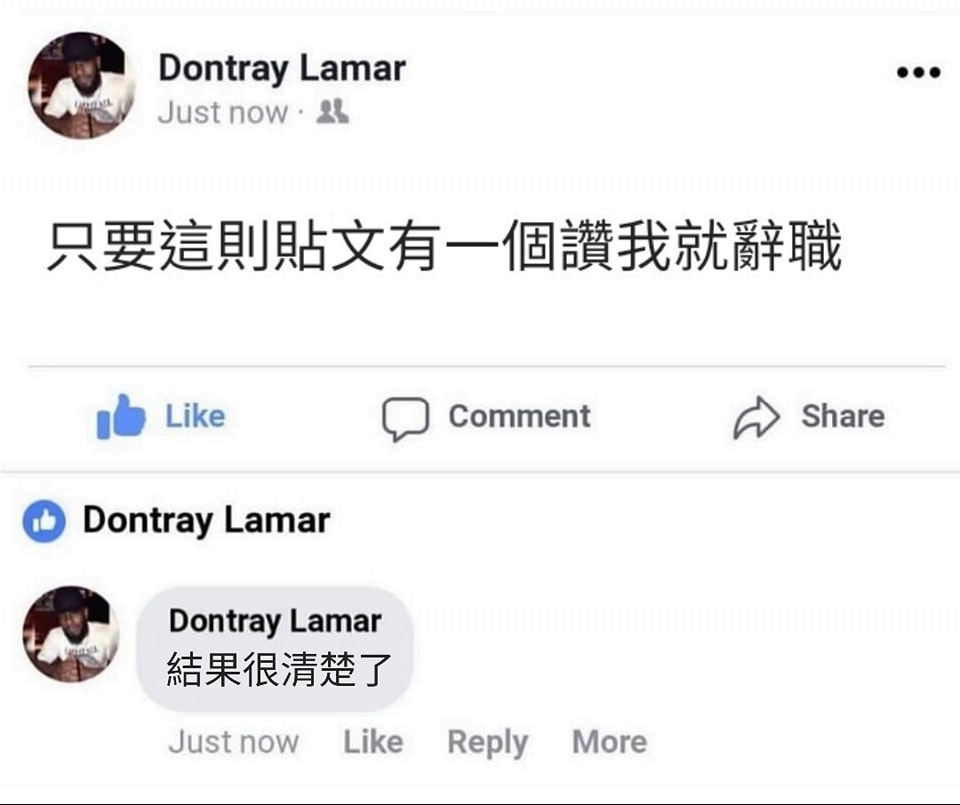The height and width of the screenshot is (805, 960).
Task: Click the blue thumbs-up Like icon
Action: tap(121, 416)
